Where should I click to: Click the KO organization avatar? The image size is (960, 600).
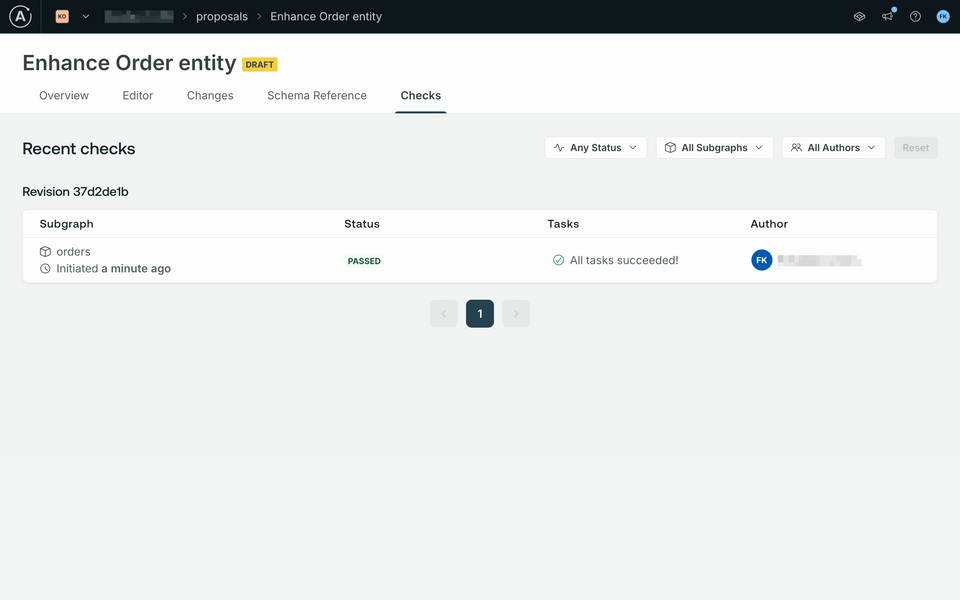click(62, 17)
